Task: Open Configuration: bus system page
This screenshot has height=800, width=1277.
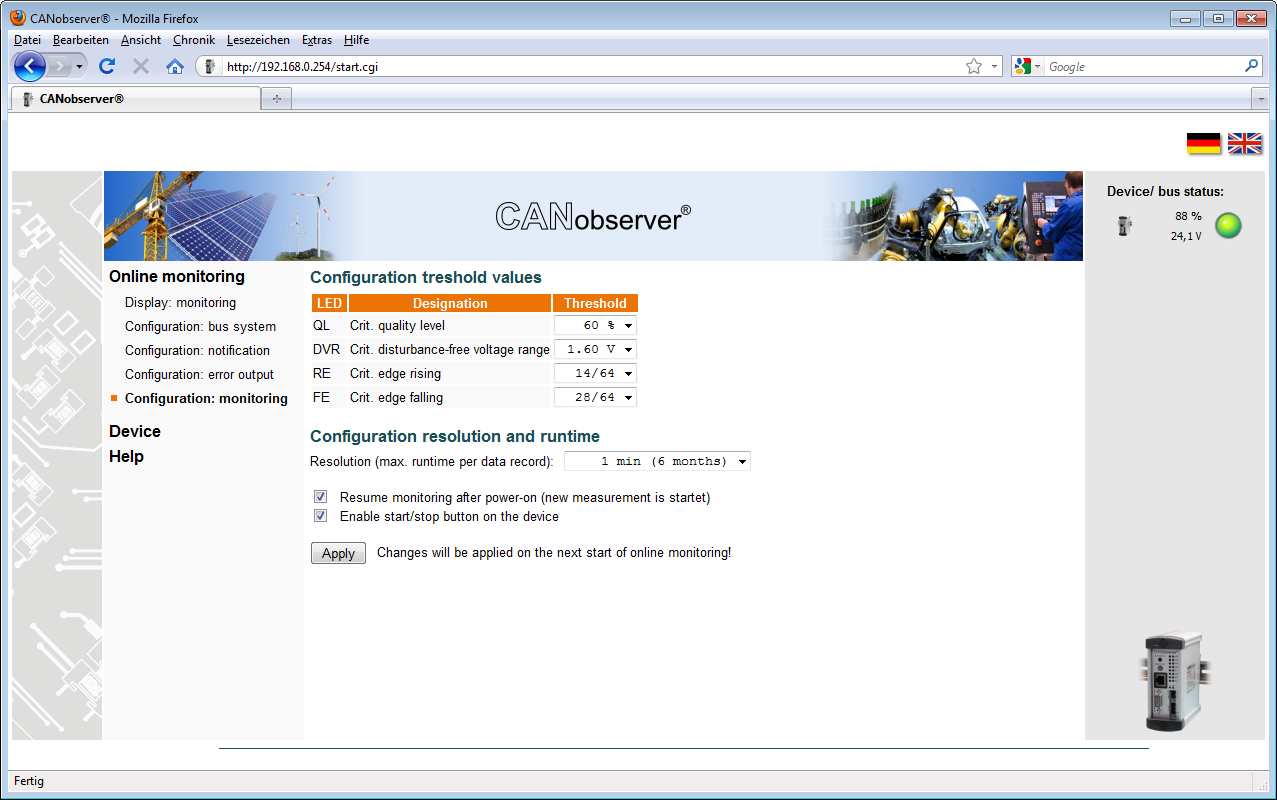Action: (200, 326)
